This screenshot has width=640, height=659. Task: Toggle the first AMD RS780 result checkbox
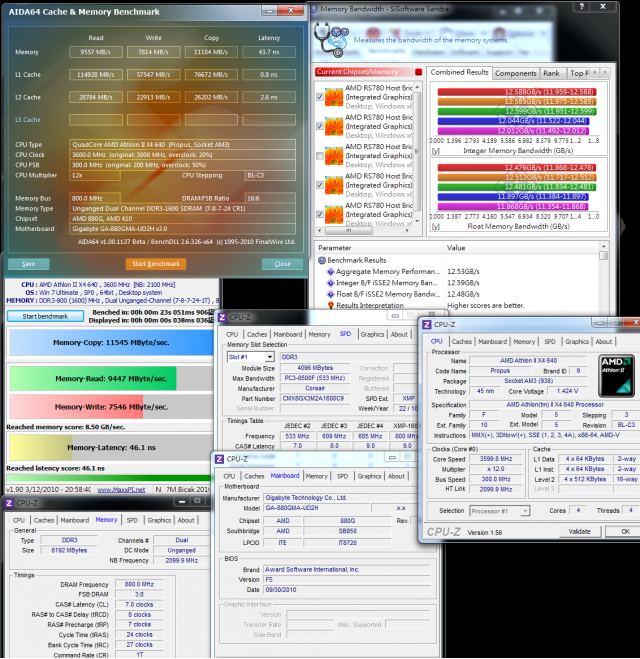coord(320,97)
